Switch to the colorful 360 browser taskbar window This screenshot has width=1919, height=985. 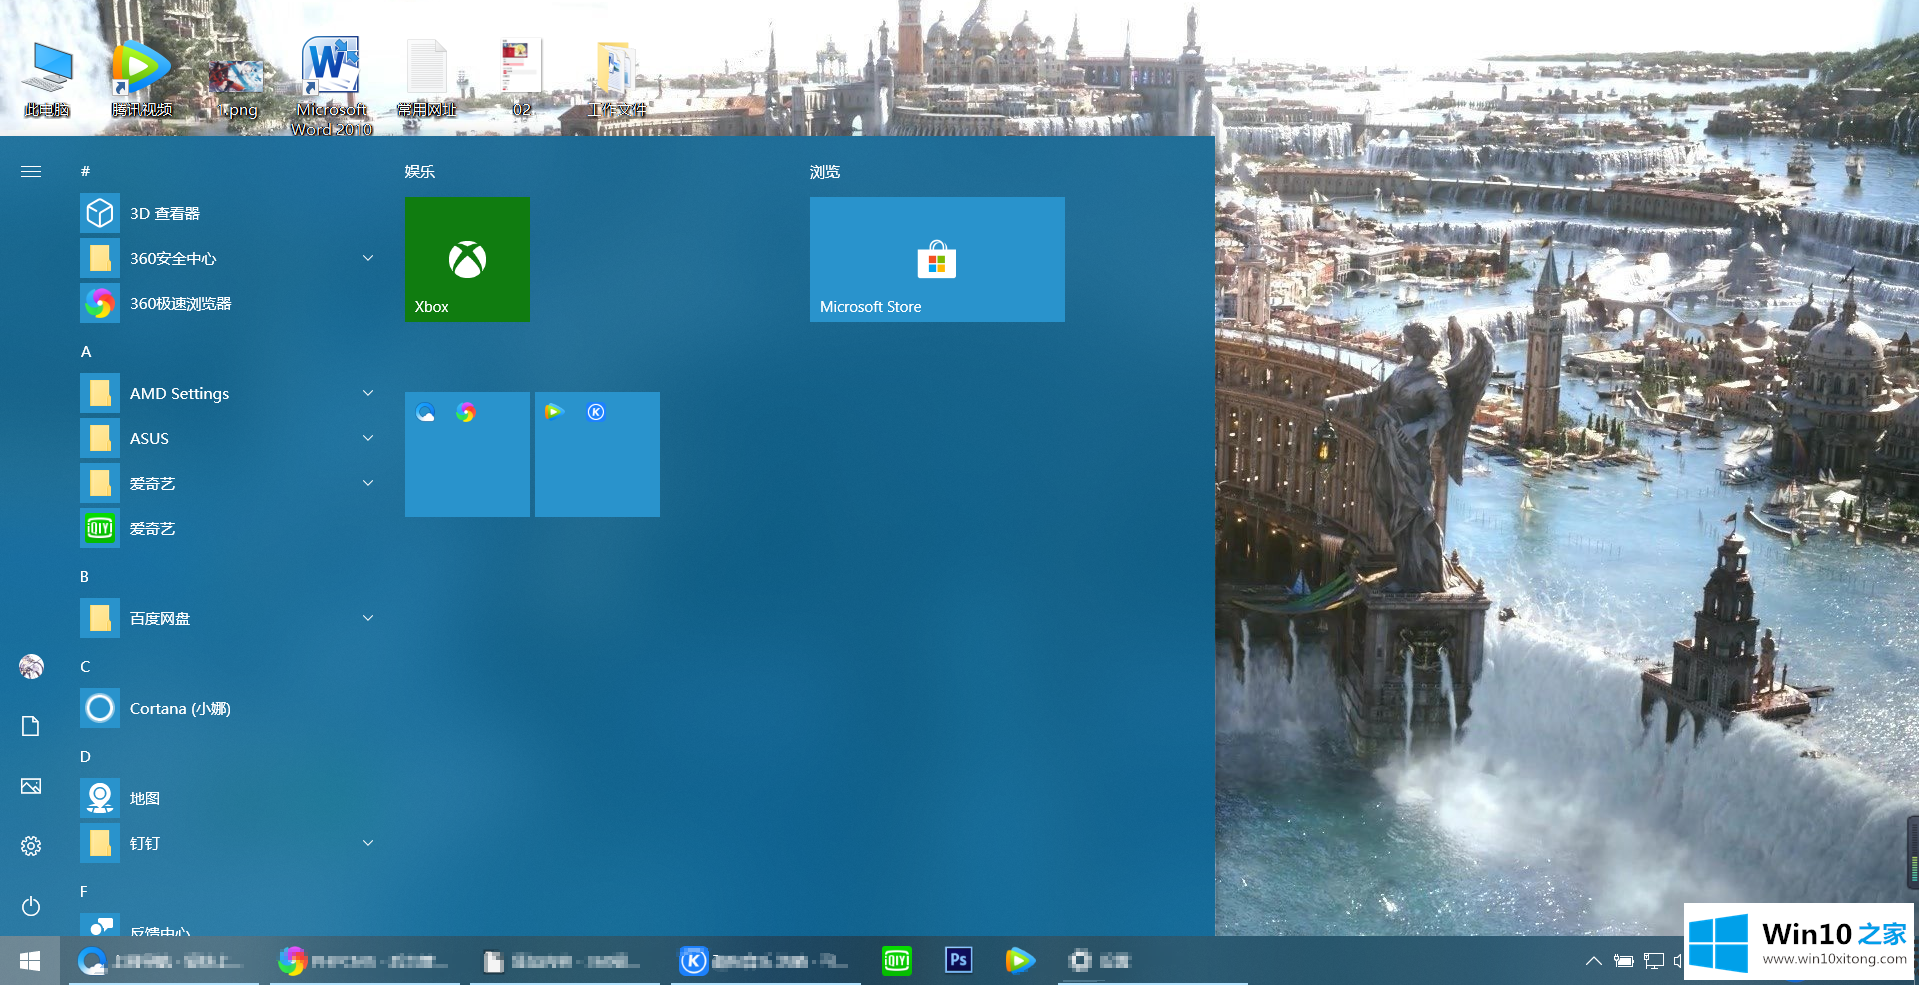click(x=364, y=961)
